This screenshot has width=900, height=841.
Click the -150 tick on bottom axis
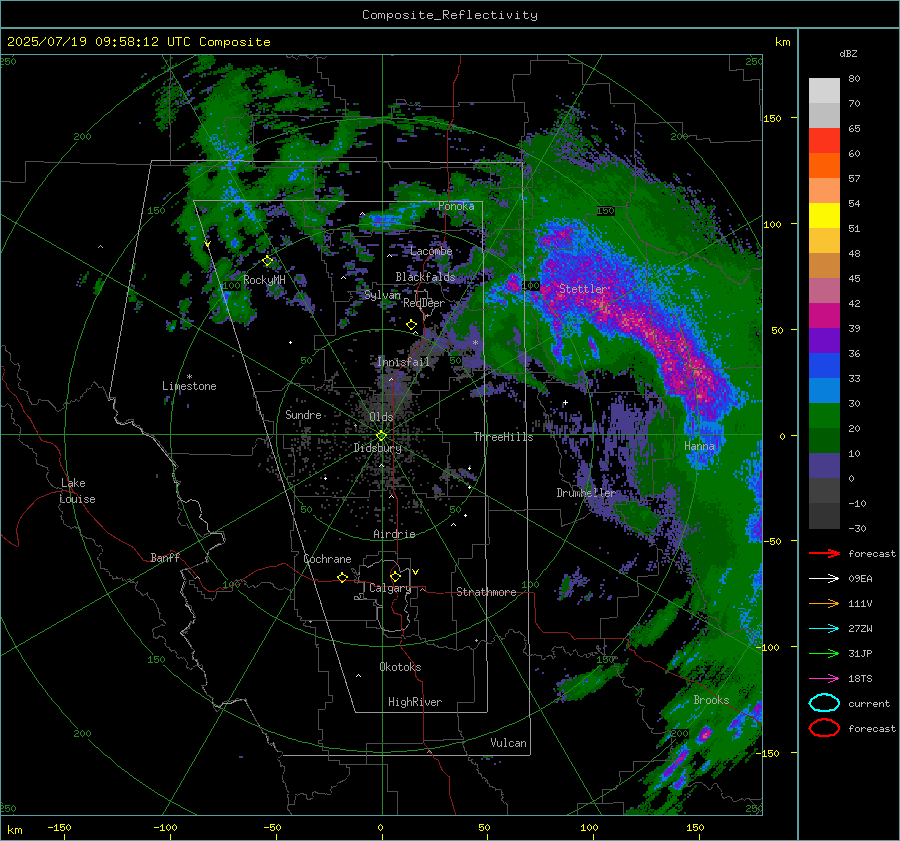point(59,827)
